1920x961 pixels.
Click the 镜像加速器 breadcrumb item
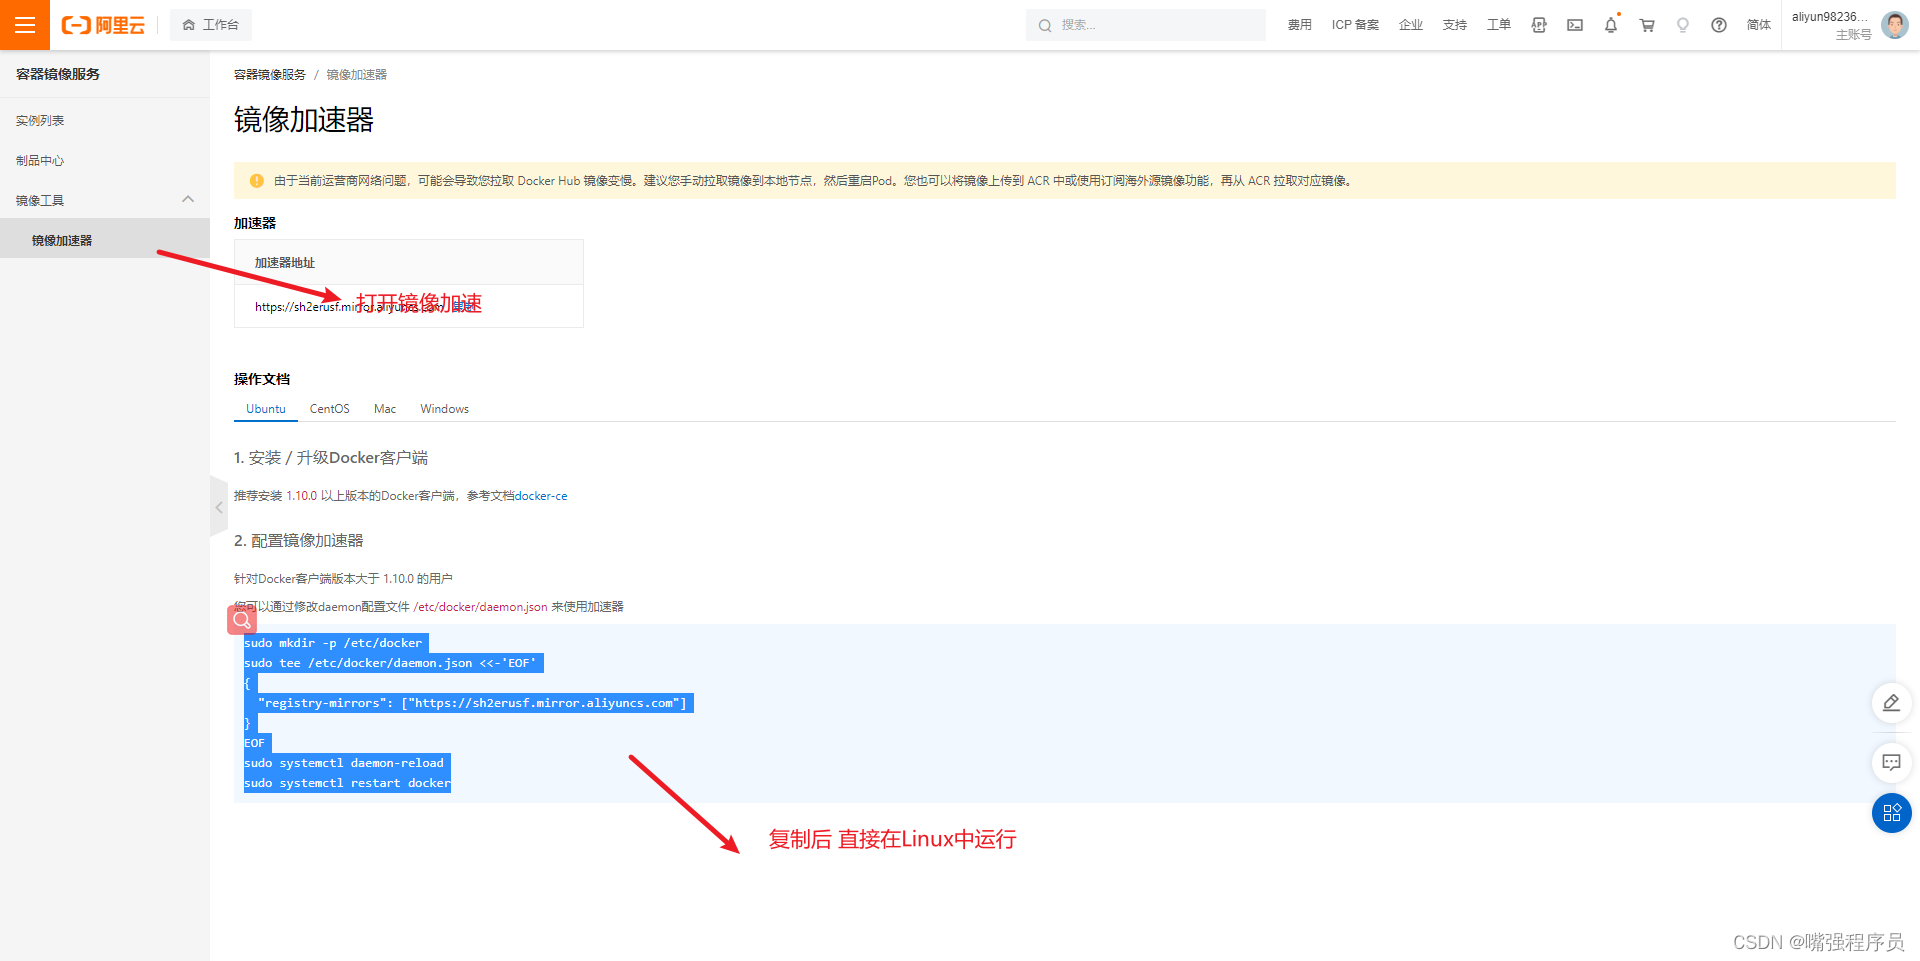click(357, 75)
